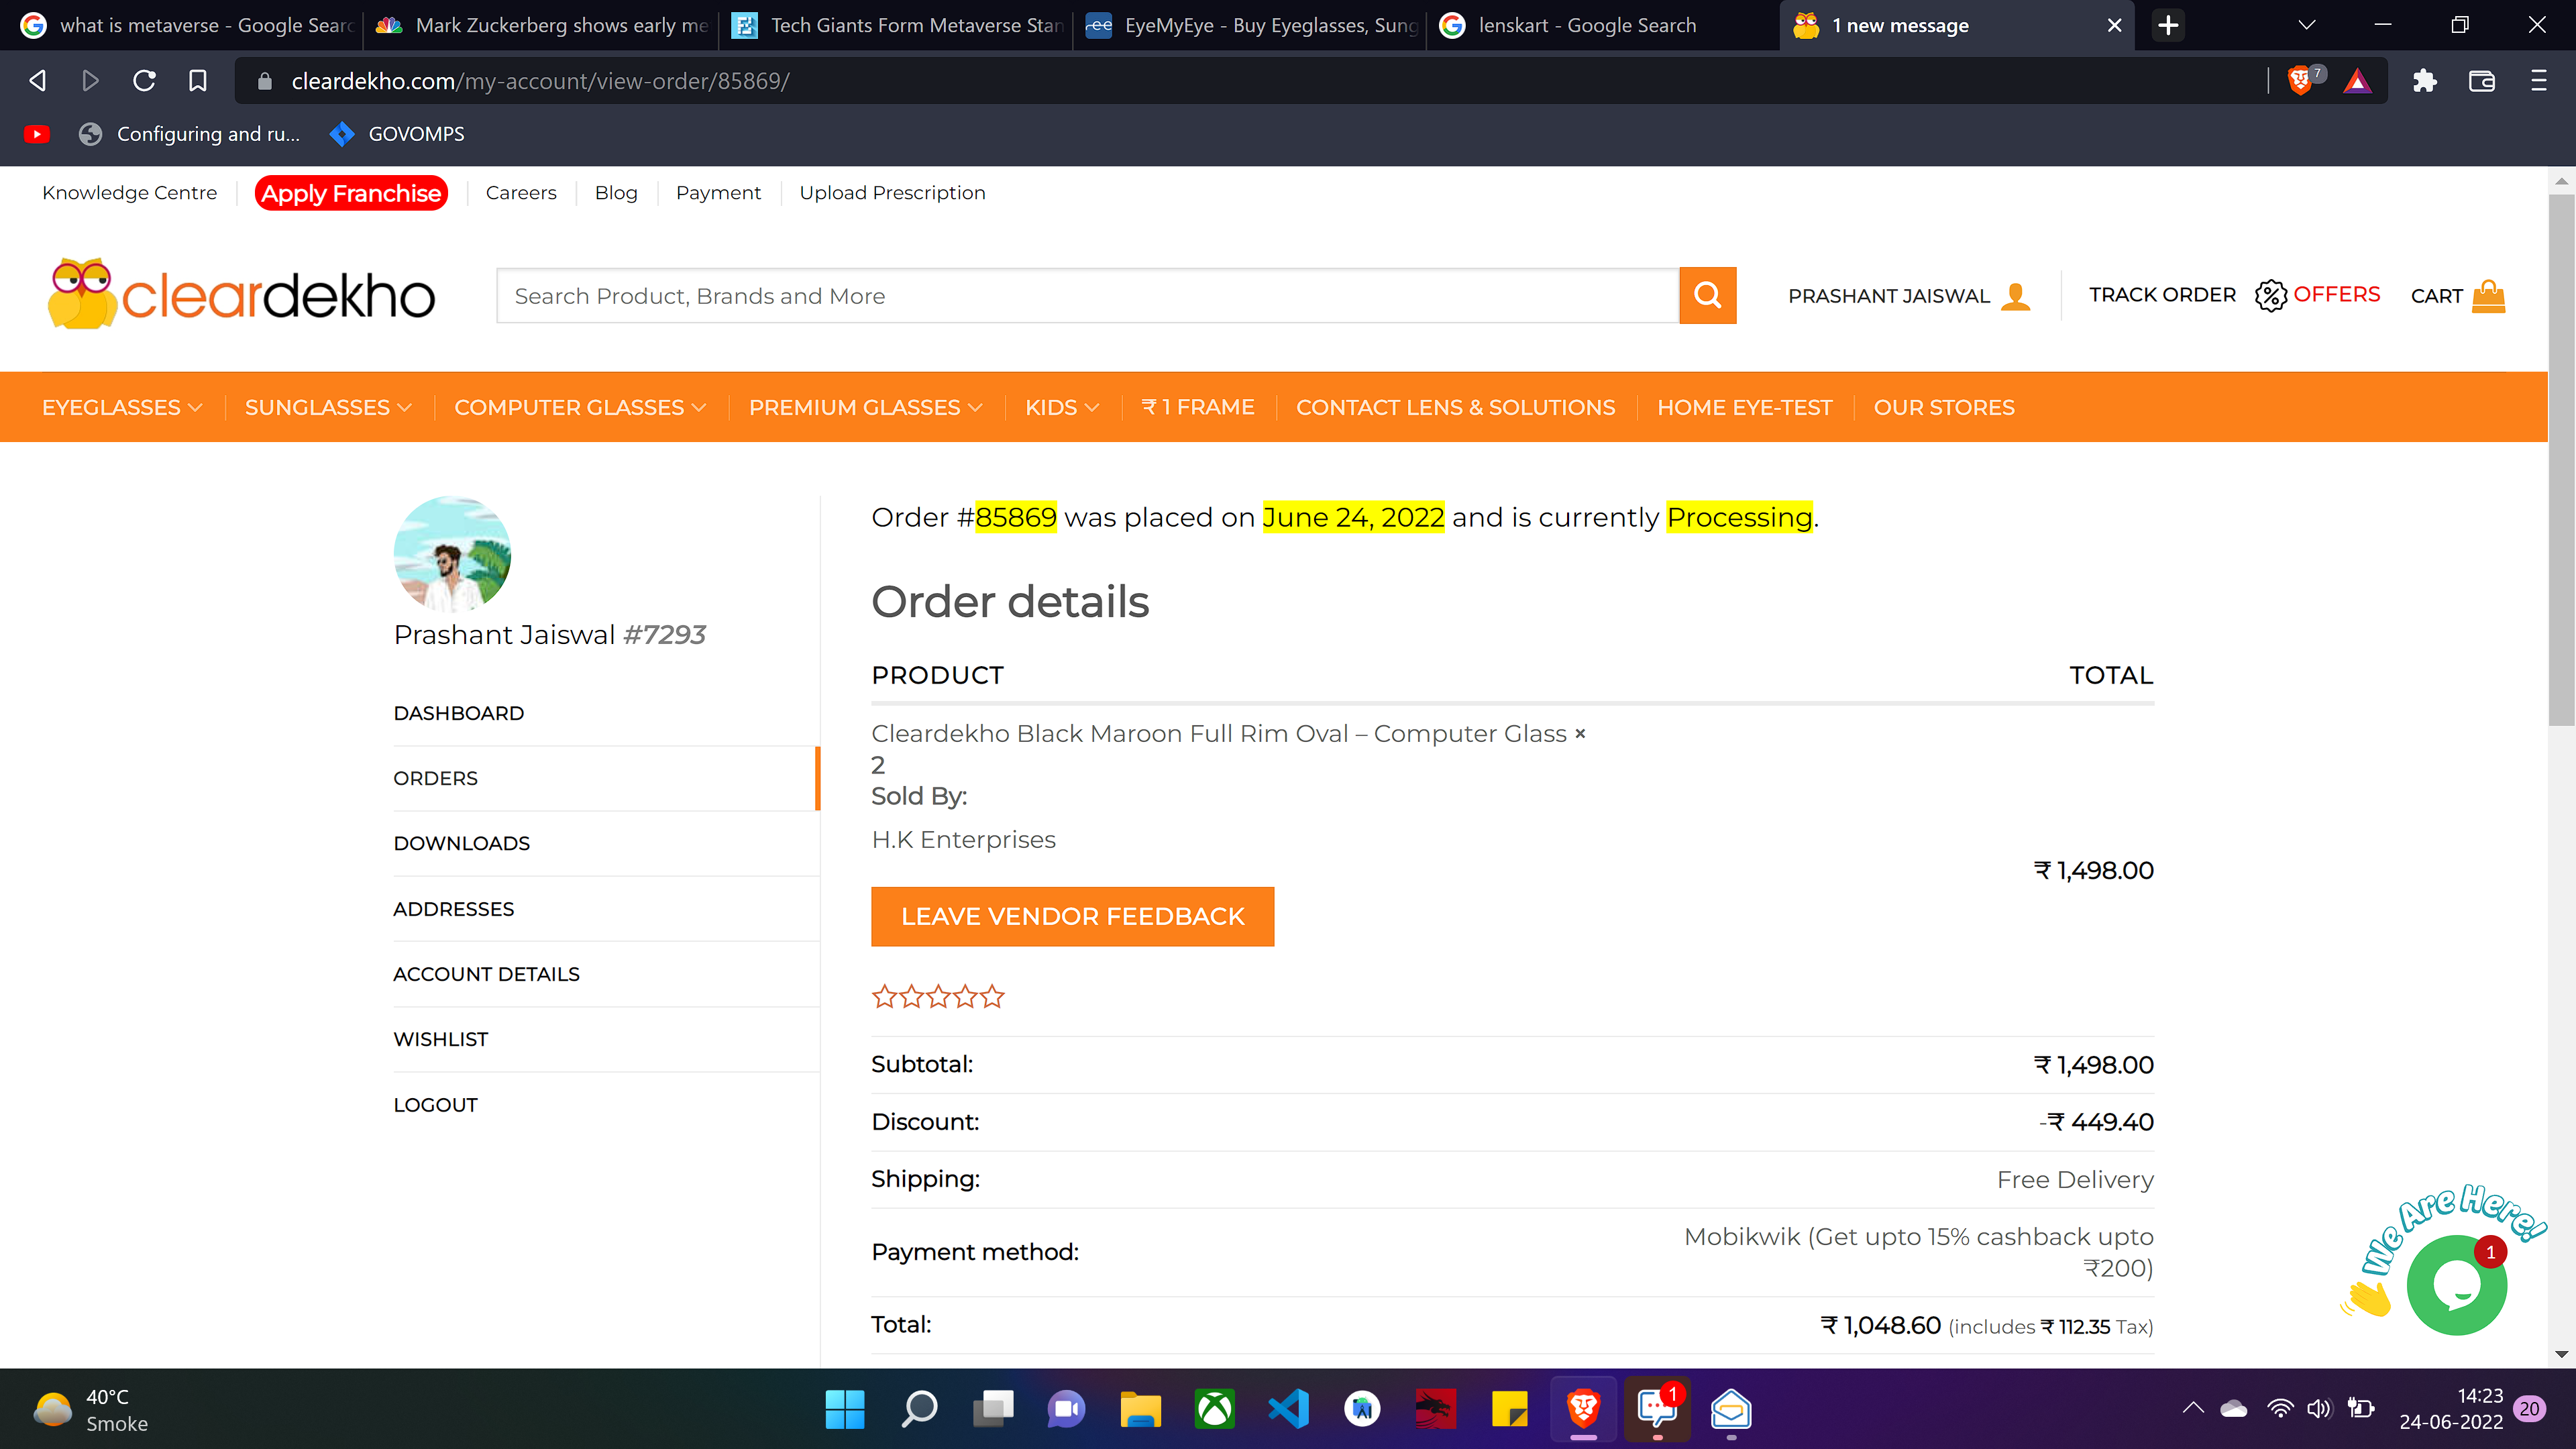This screenshot has height=1449, width=2576.
Task: Open the Xbox app from the taskbar
Action: click(x=1214, y=1409)
